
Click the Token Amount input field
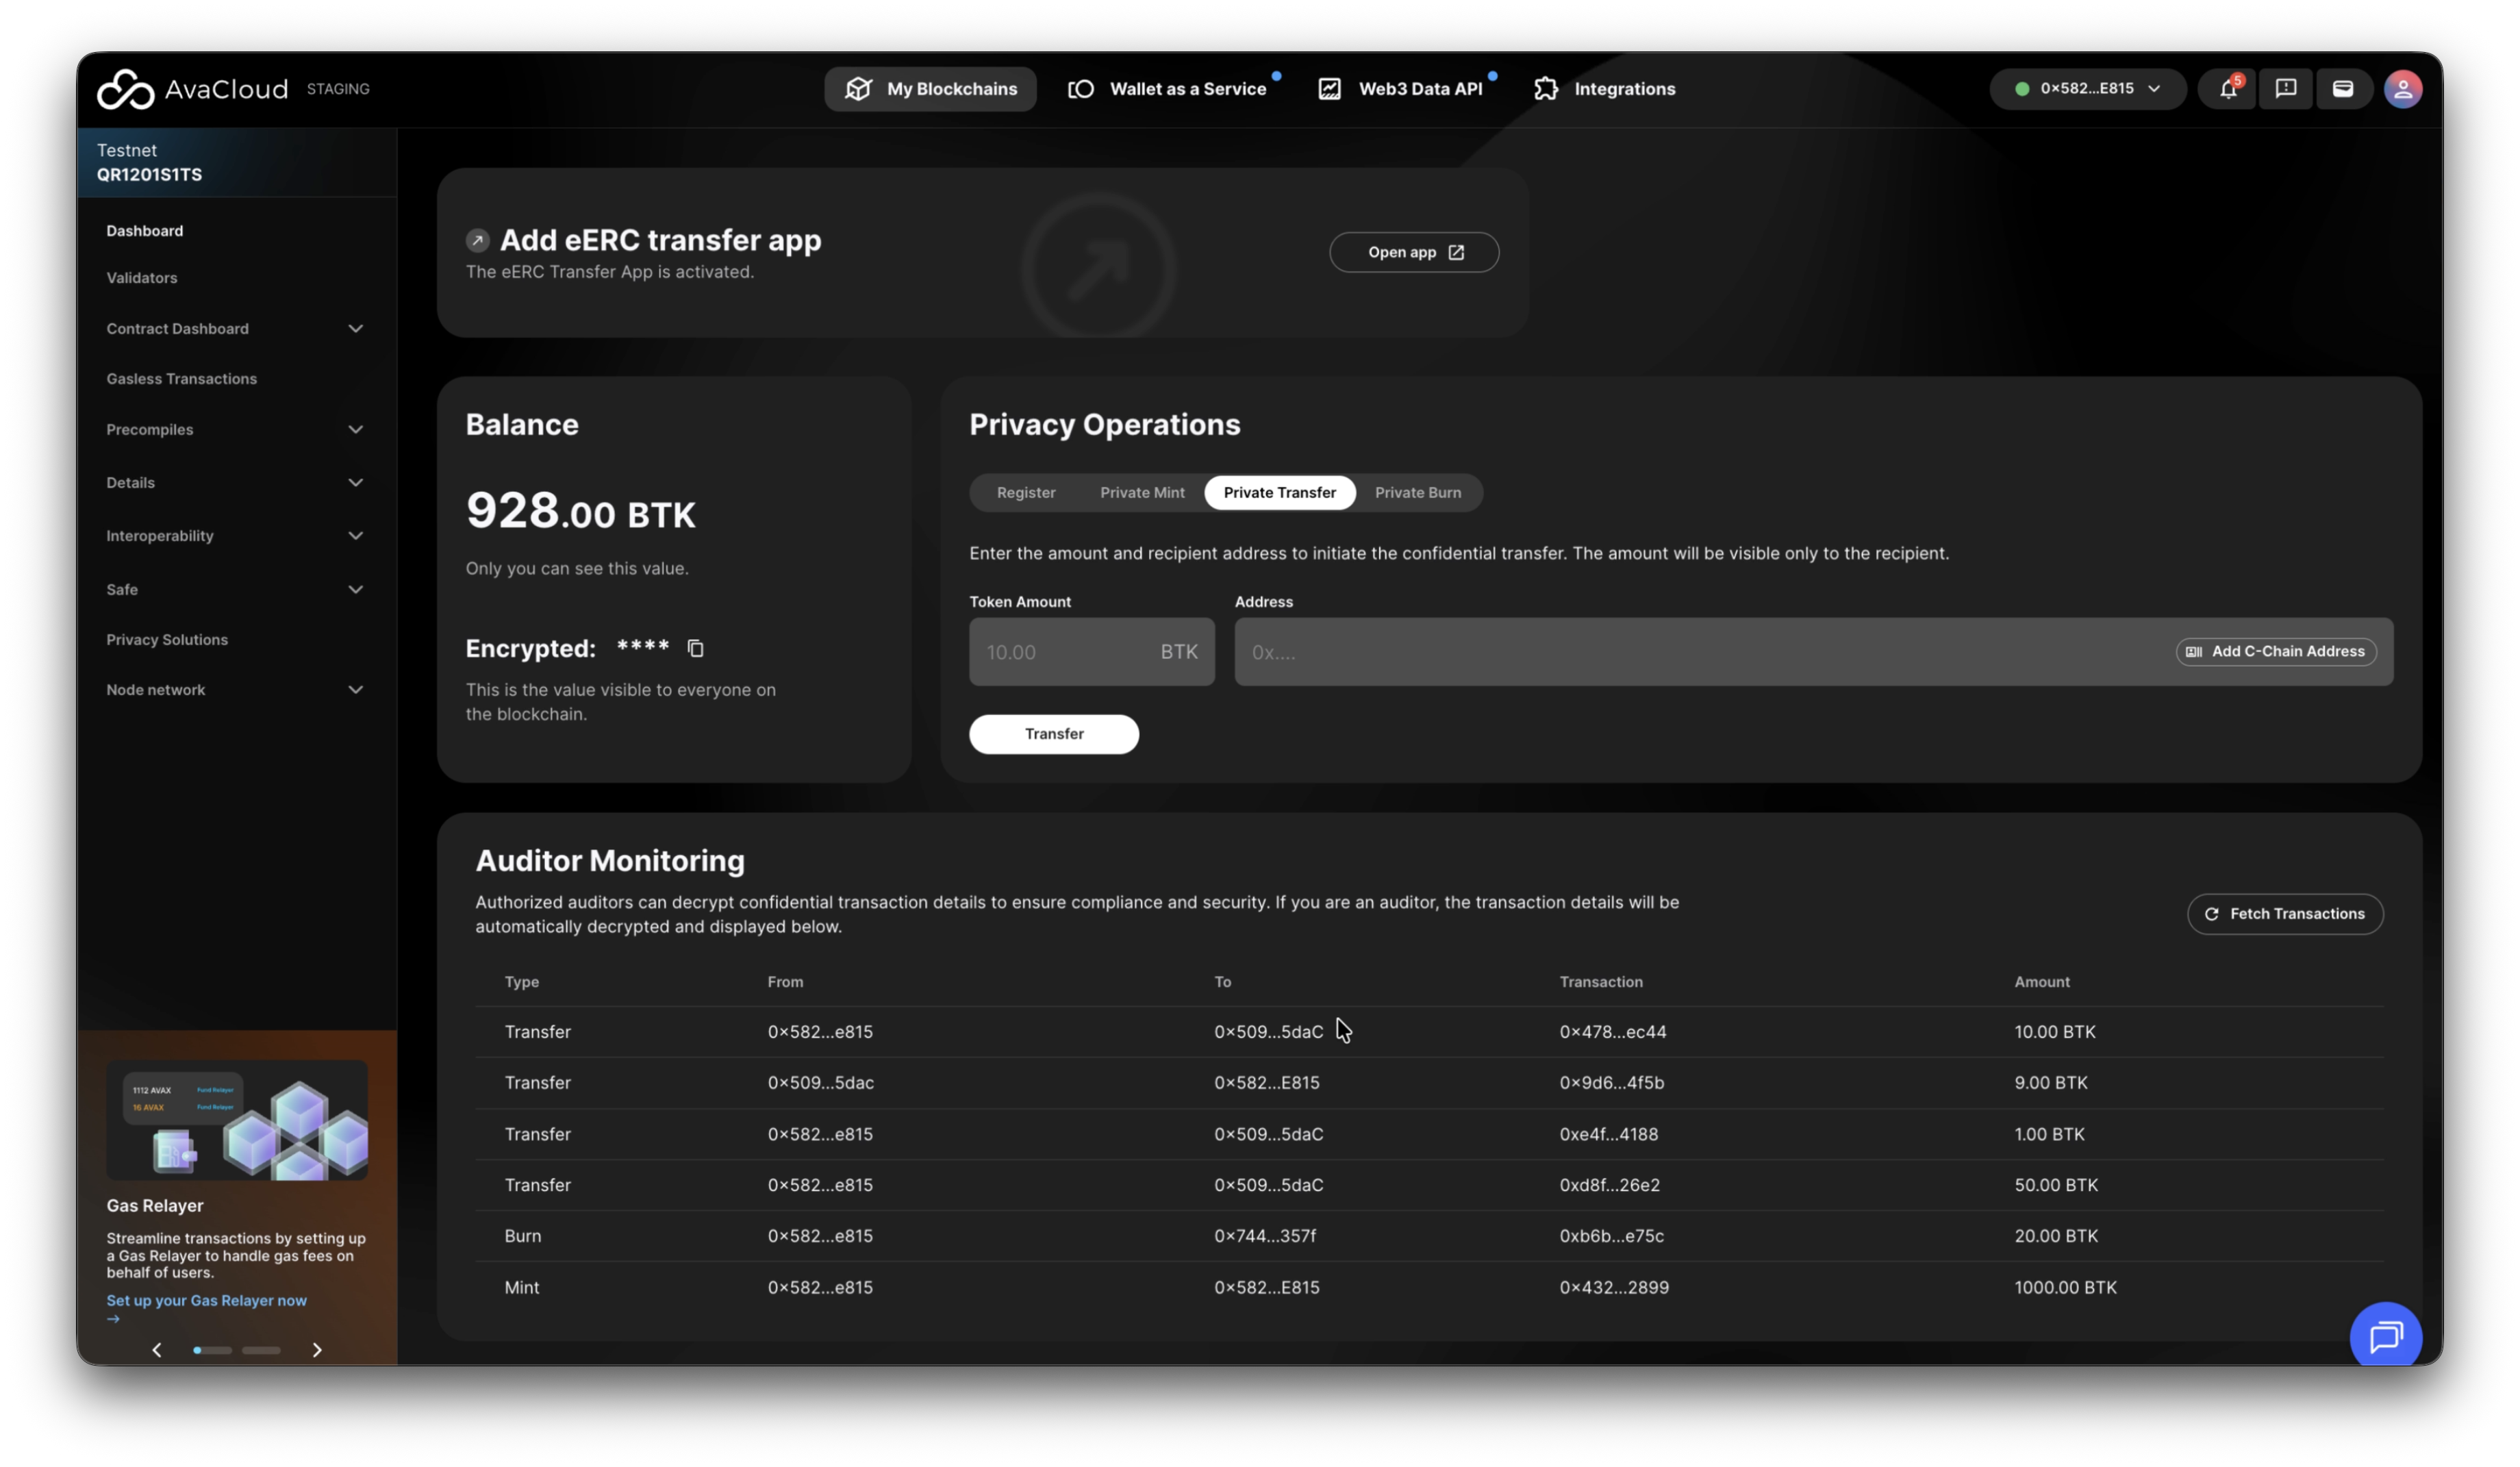(1060, 652)
